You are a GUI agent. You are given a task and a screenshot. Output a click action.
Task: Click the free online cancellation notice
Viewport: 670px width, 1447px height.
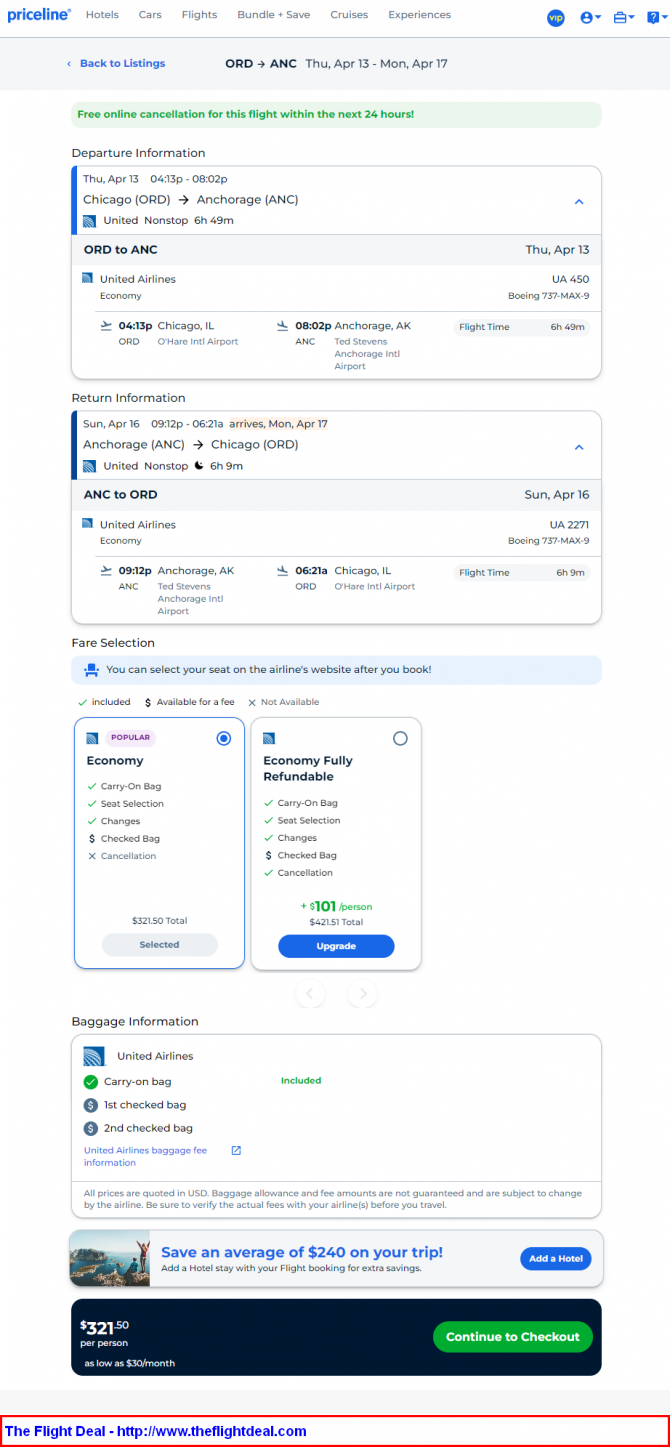click(x=336, y=115)
